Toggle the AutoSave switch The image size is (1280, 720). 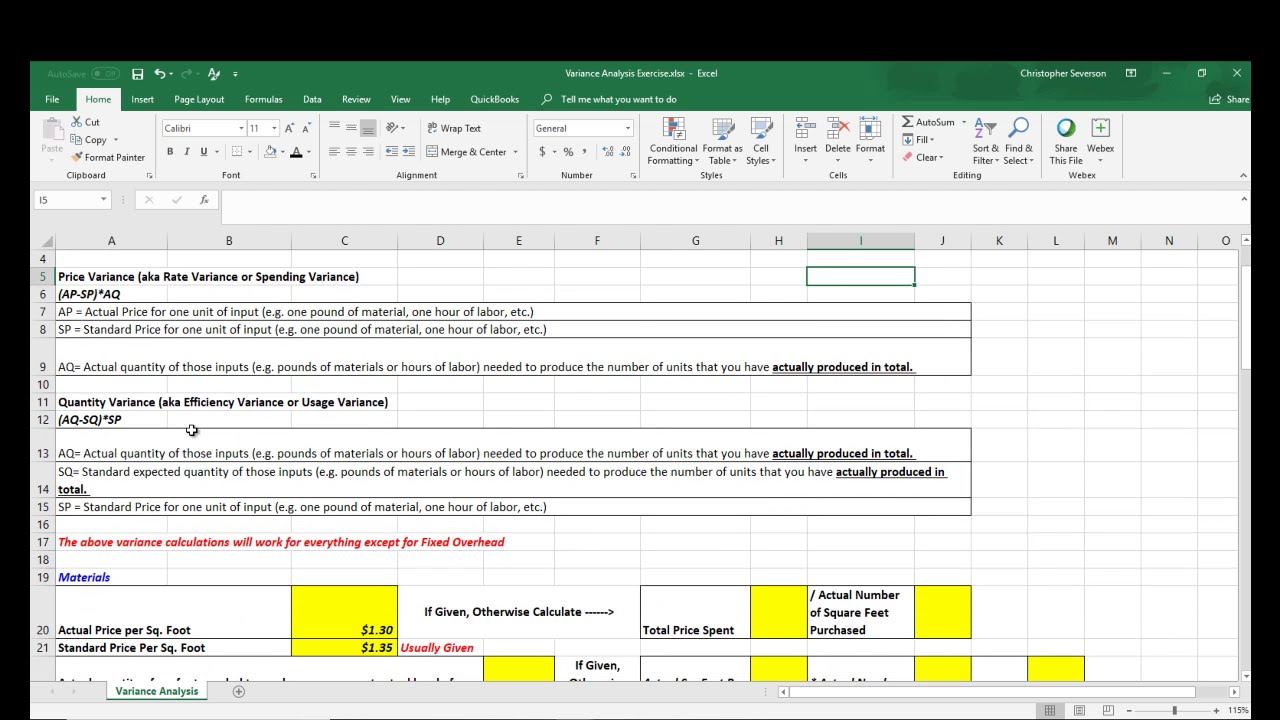click(104, 74)
